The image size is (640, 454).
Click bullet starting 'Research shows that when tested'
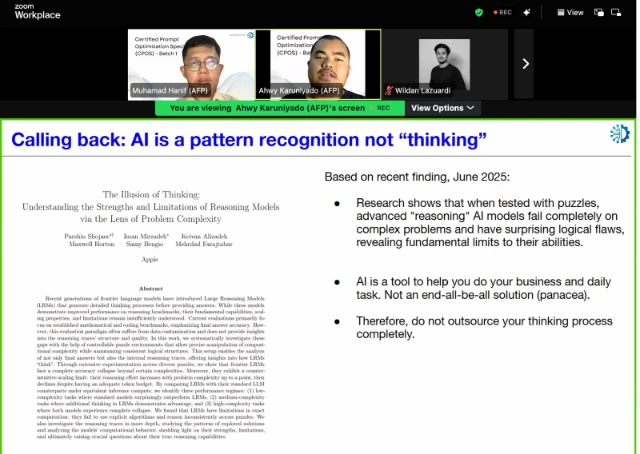click(x=490, y=223)
